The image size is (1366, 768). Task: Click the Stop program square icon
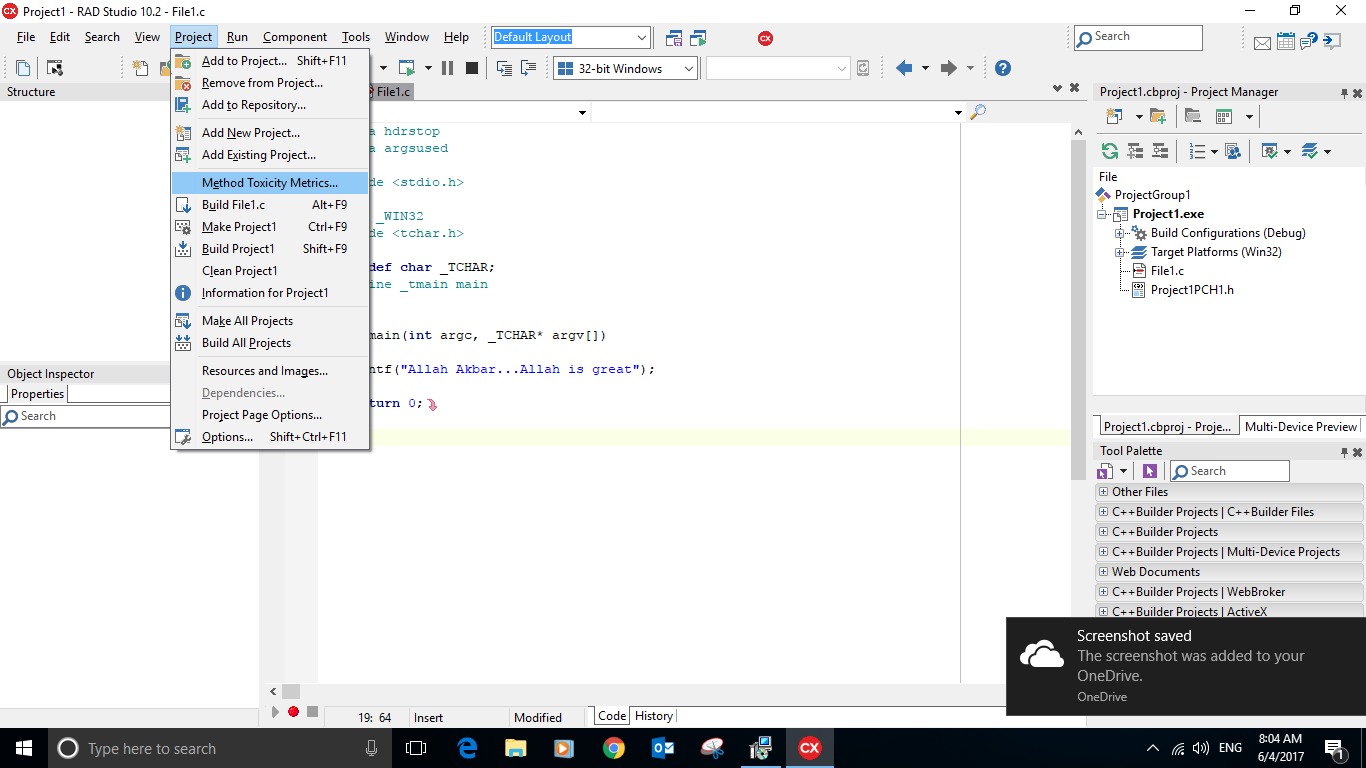pos(472,68)
